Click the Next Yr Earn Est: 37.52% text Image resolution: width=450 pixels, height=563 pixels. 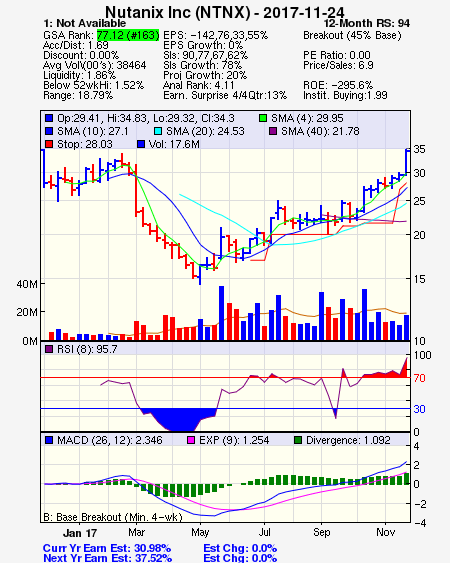click(107, 558)
